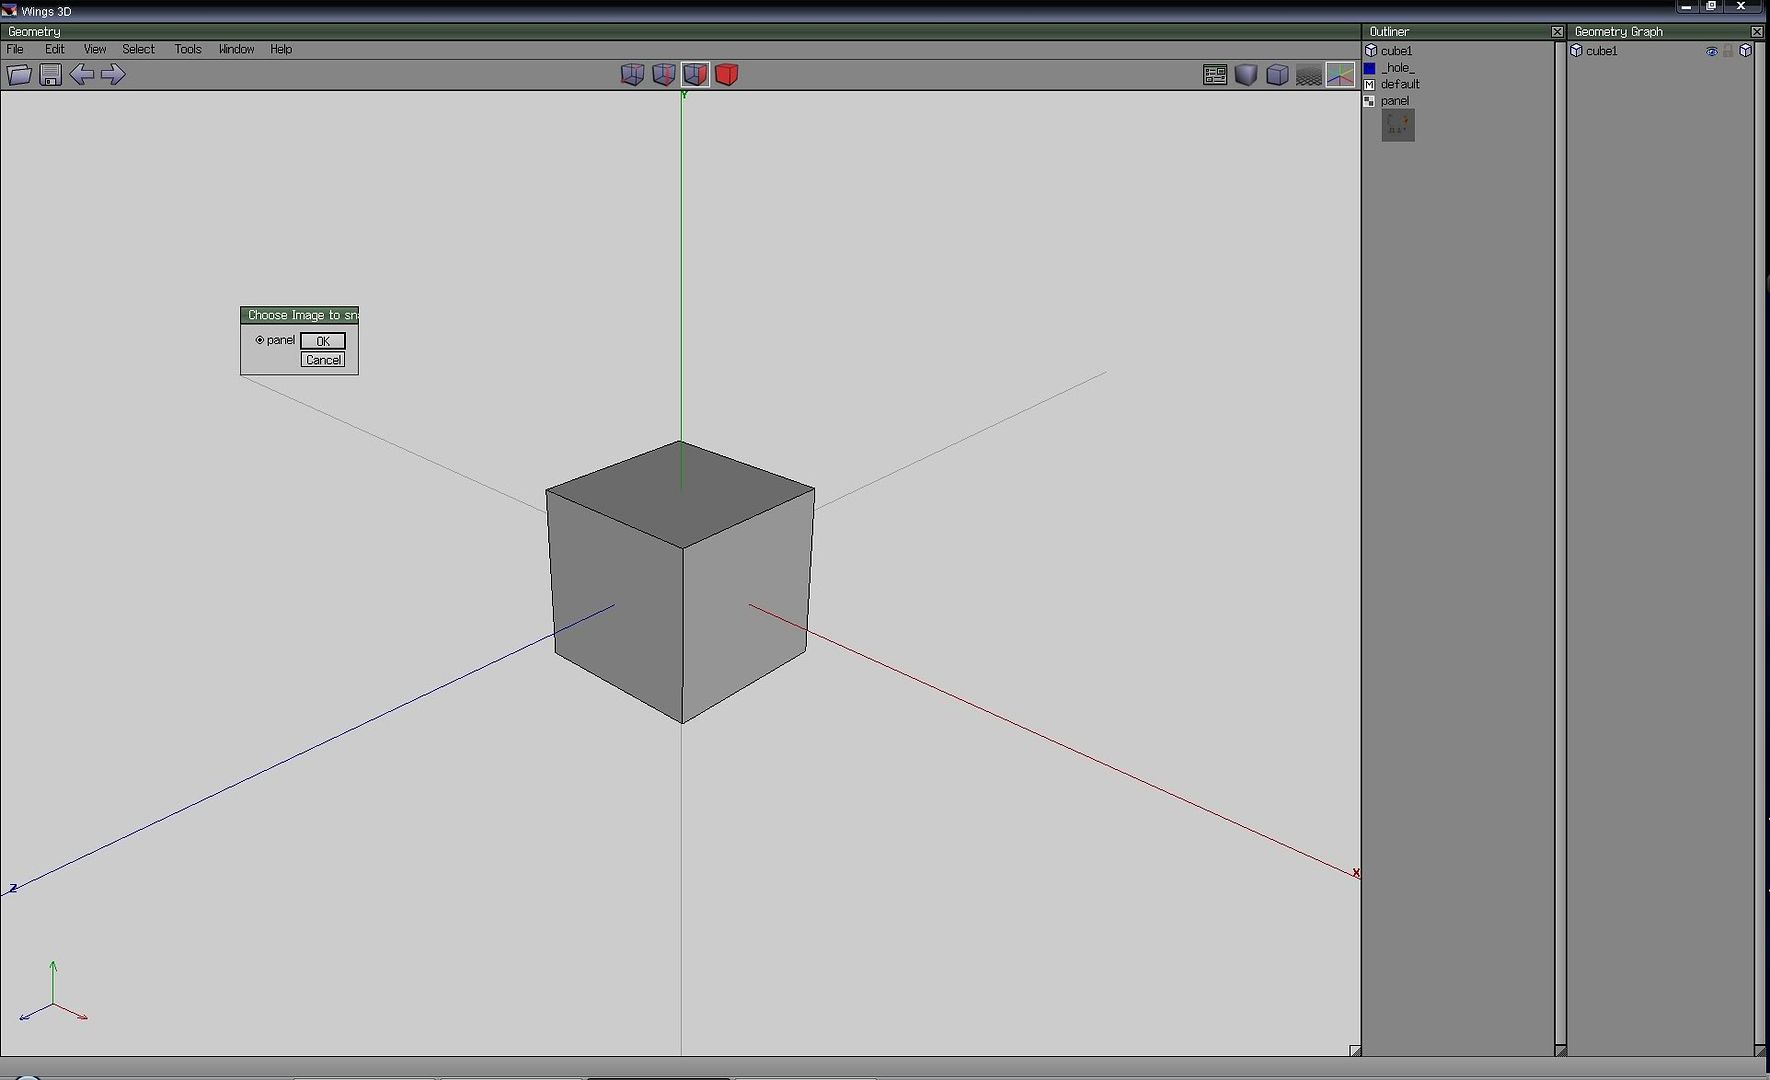Switch to face selection mode cube
This screenshot has height=1080, width=1770.
(x=695, y=75)
